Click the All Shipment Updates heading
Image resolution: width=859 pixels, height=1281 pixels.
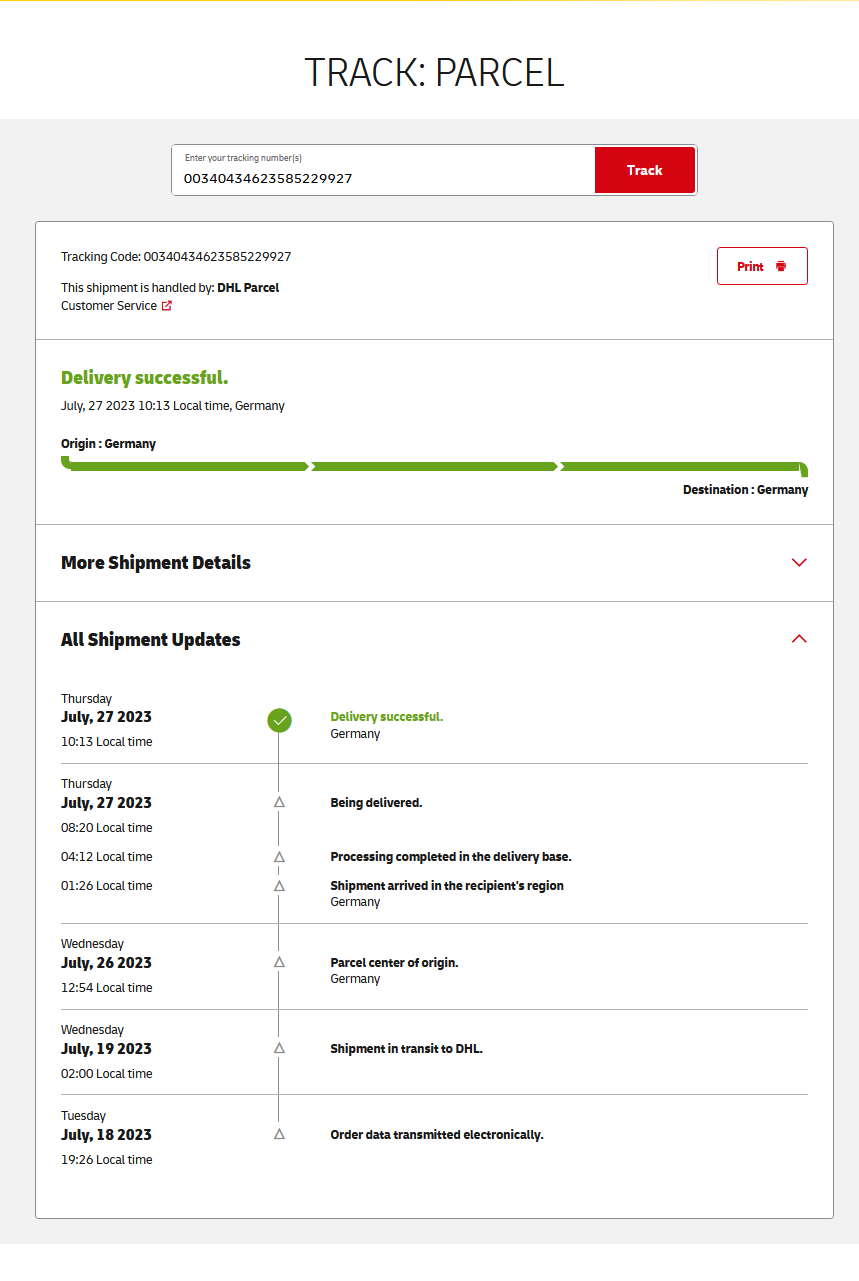151,640
